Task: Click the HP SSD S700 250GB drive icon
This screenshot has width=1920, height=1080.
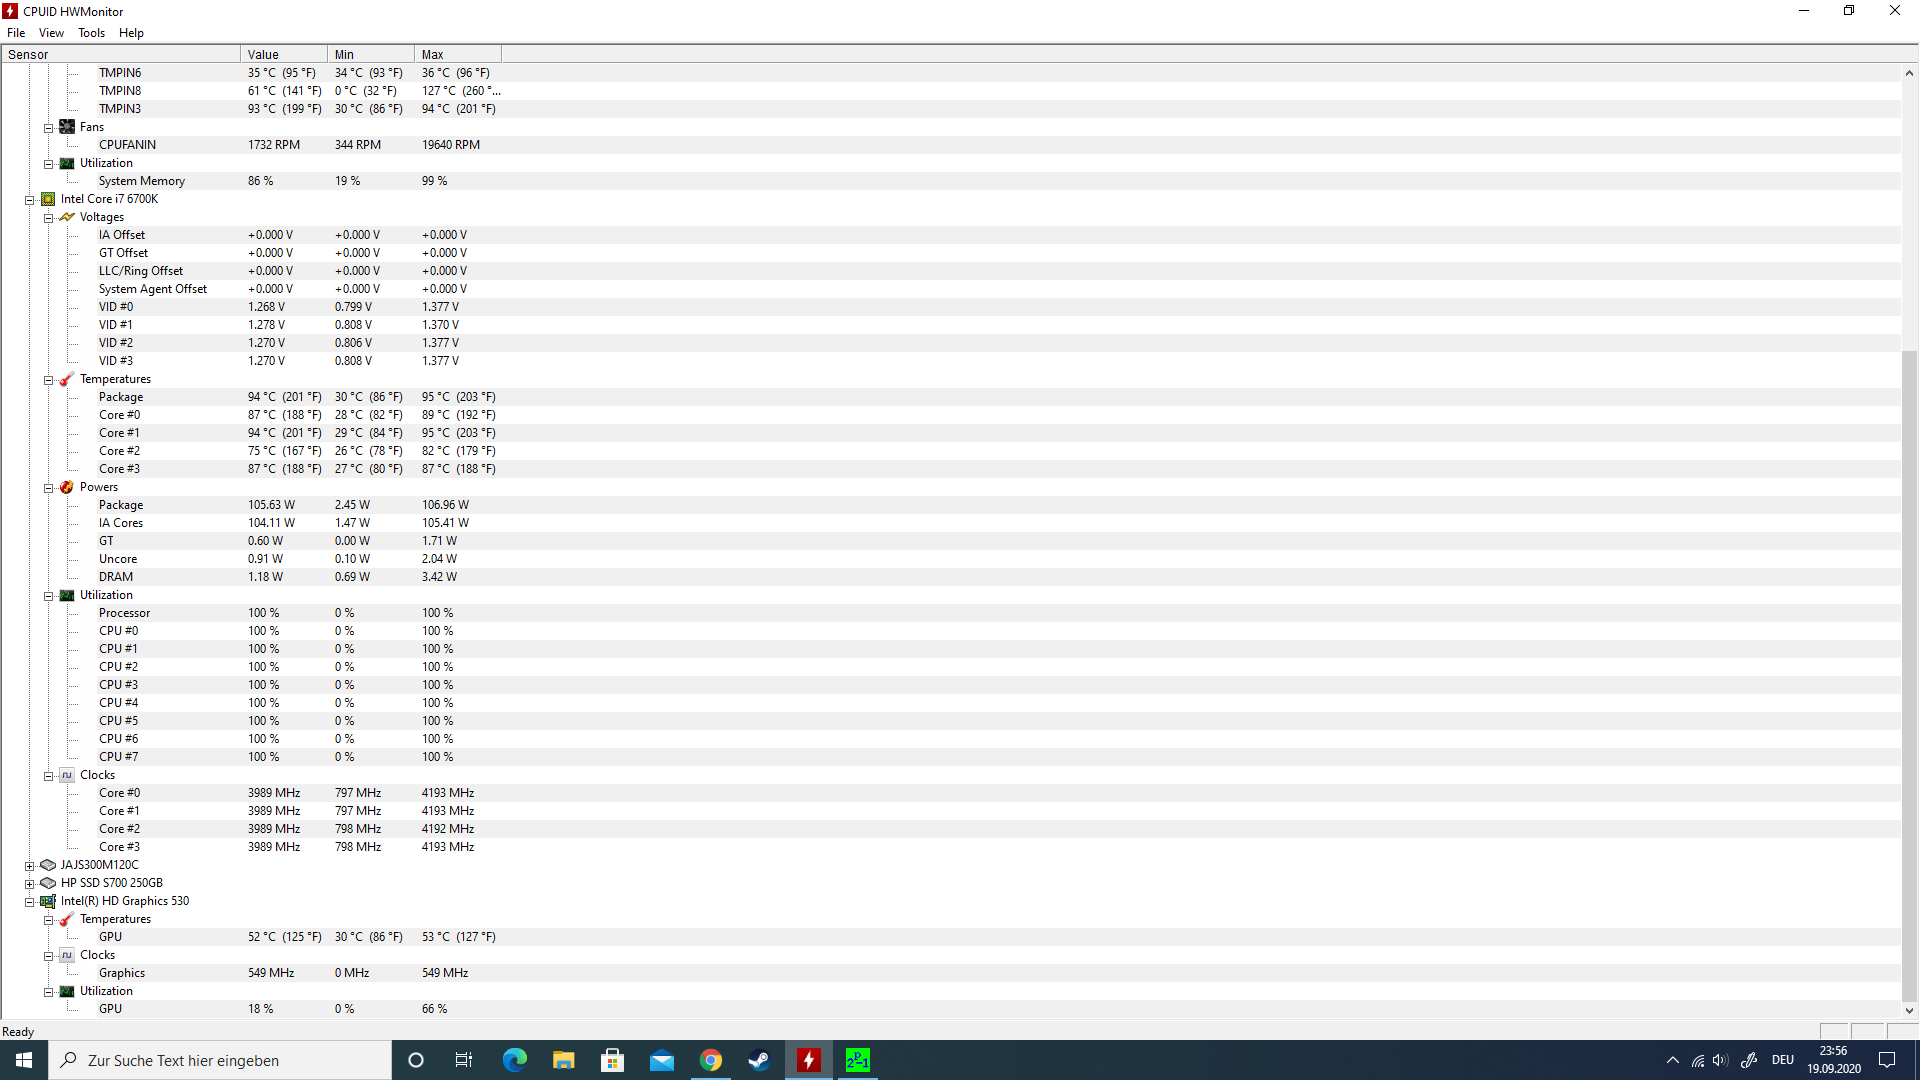Action: 47,883
